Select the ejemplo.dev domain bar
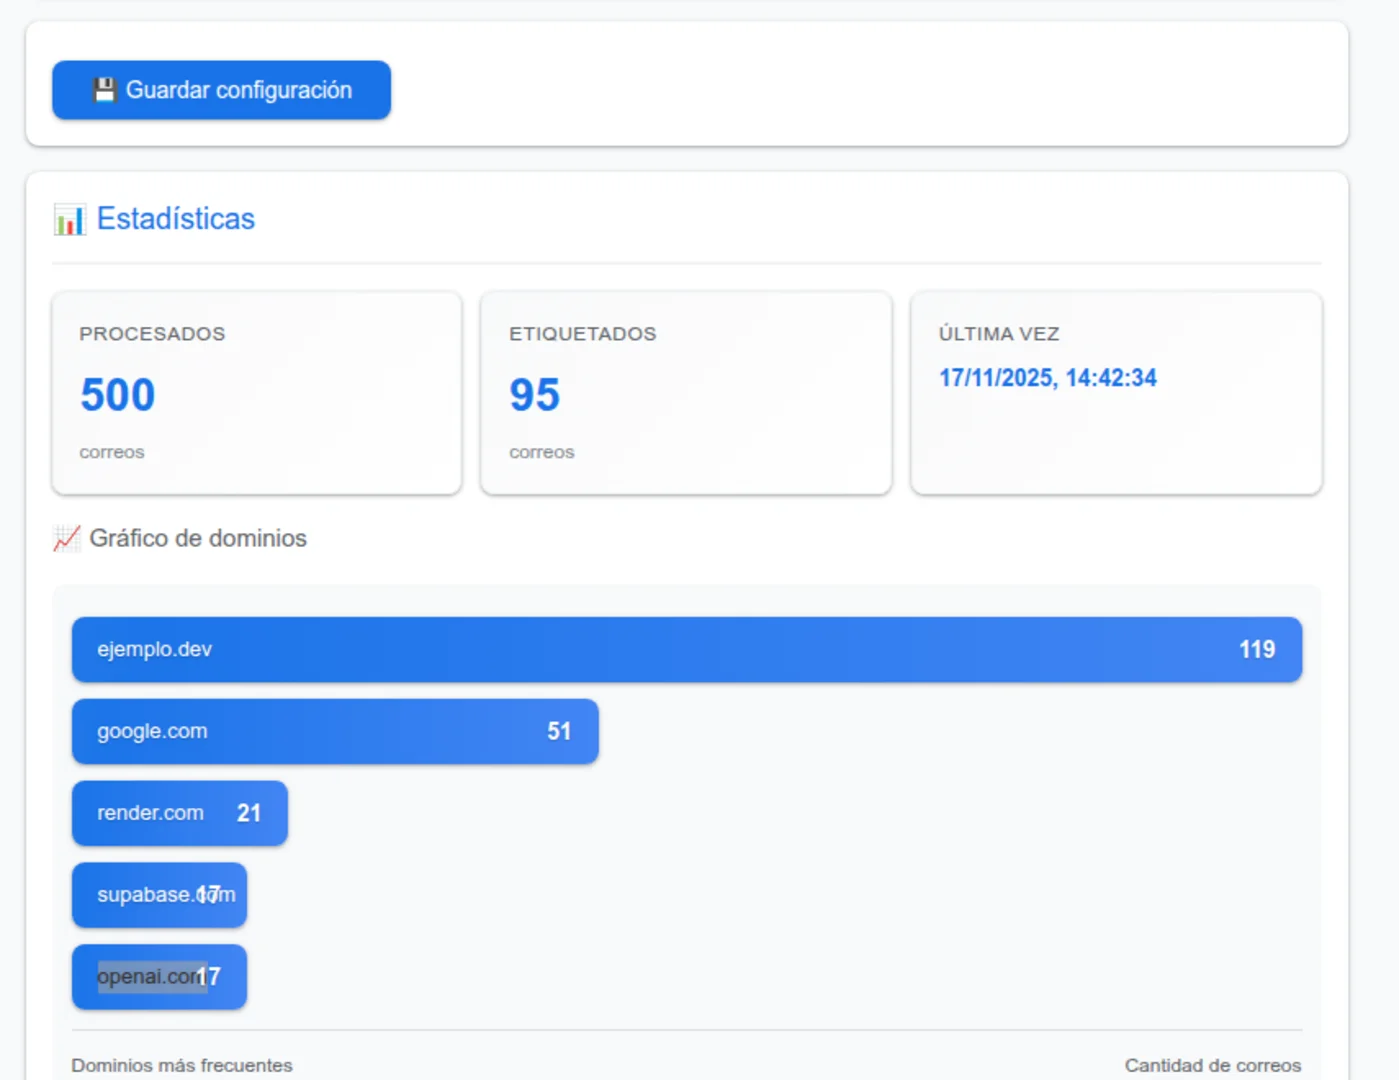1399x1080 pixels. pyautogui.click(x=687, y=650)
